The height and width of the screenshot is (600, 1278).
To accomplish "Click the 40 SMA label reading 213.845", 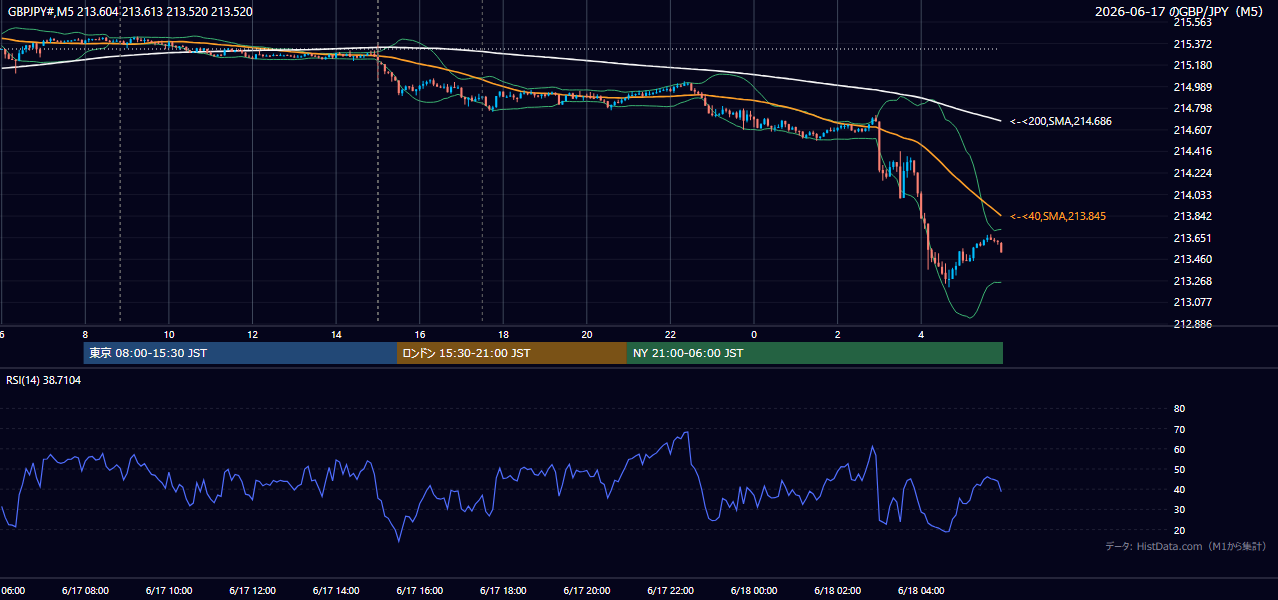I will point(1058,216).
